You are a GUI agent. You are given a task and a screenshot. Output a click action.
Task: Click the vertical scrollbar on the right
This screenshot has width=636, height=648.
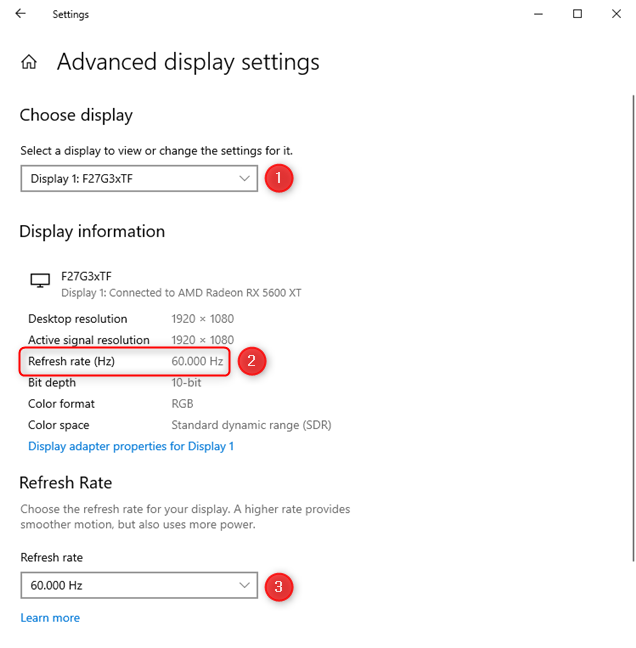coord(633,329)
